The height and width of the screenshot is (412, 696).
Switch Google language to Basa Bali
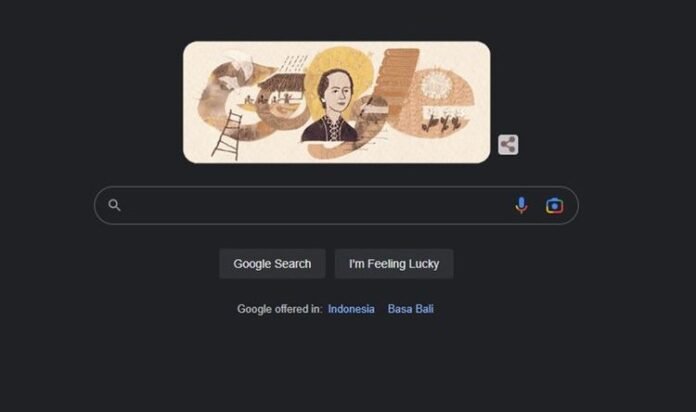411,309
